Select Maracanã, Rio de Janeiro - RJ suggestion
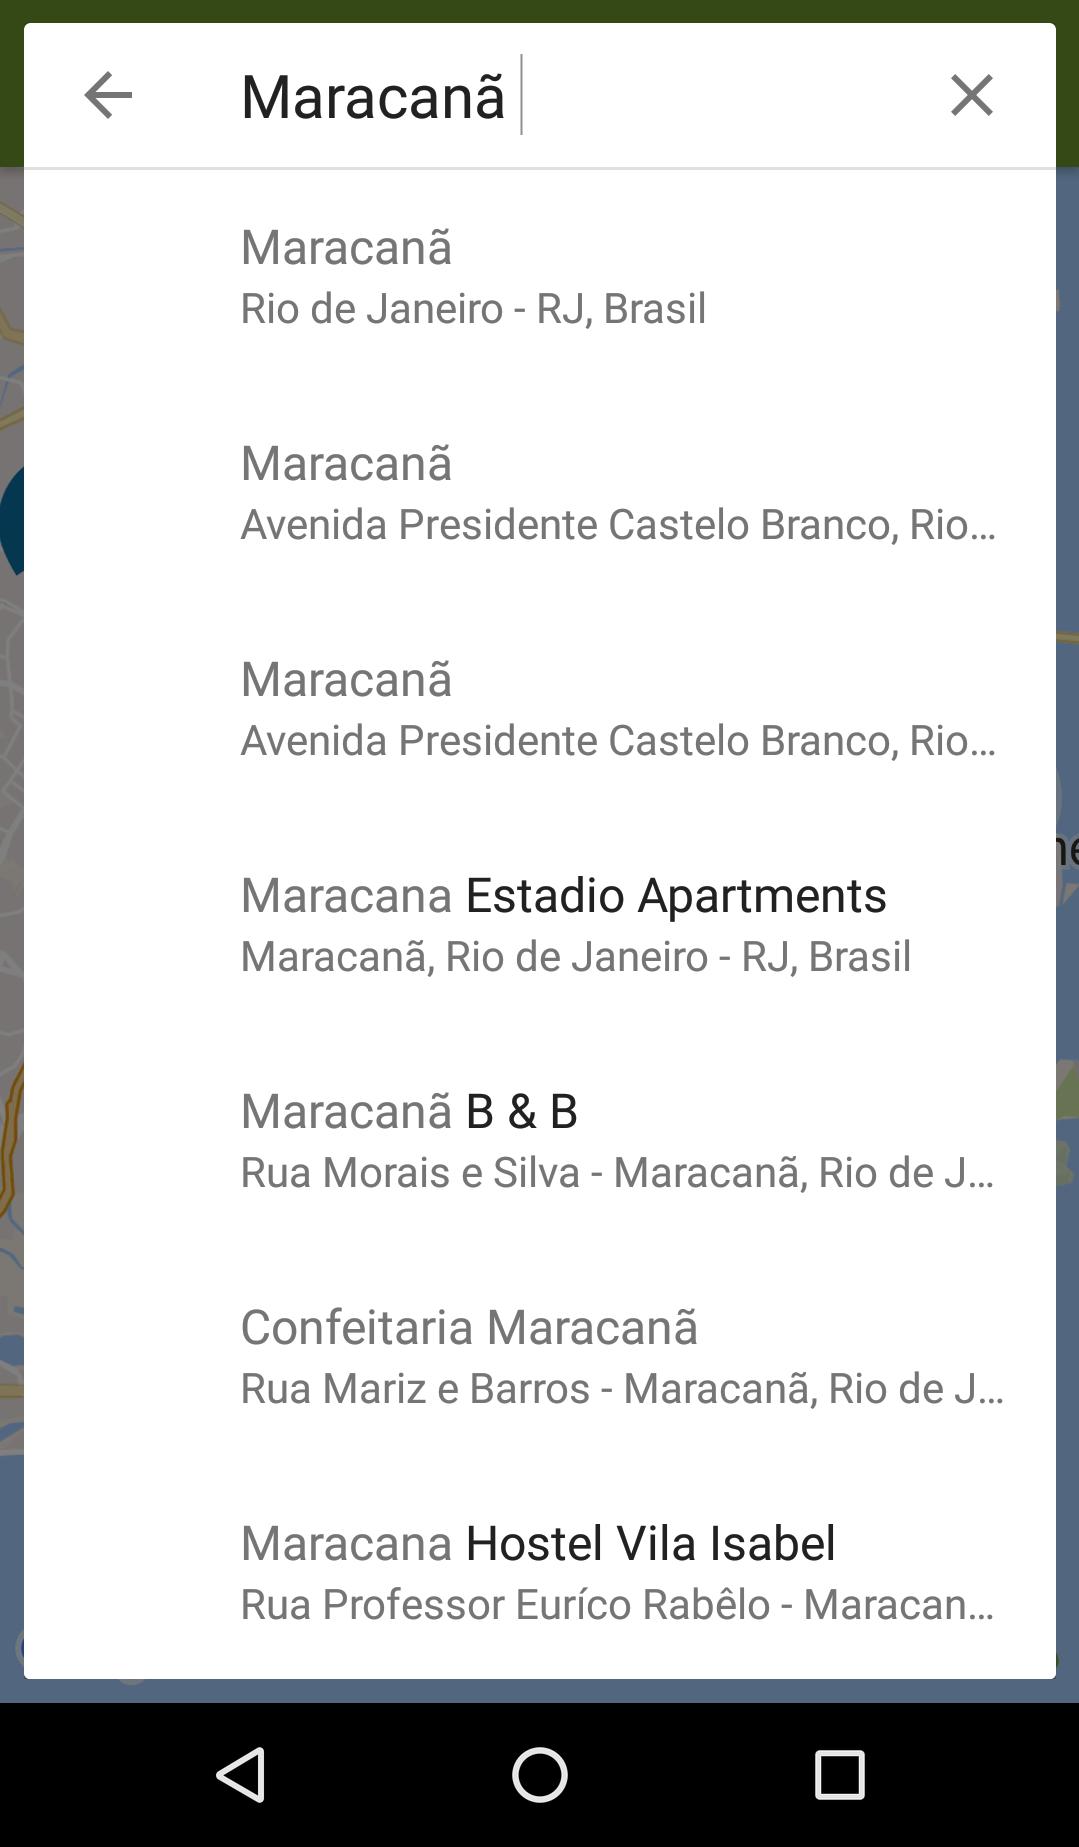Image resolution: width=1079 pixels, height=1847 pixels. 540,278
